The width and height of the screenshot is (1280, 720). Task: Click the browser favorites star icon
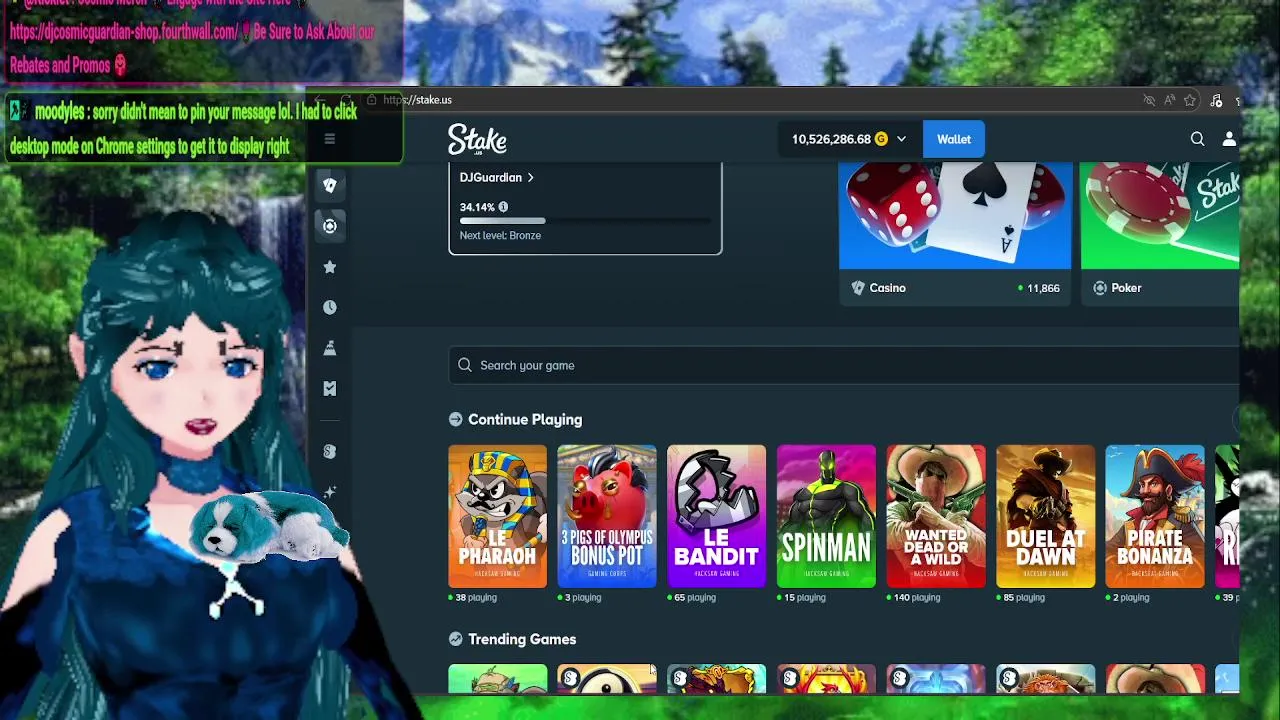coord(1189,100)
